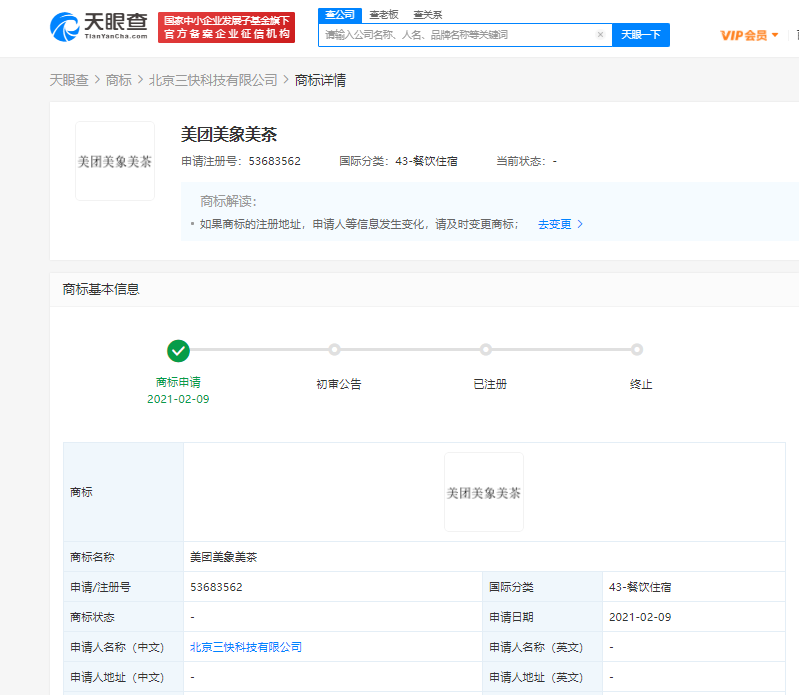Image resolution: width=799 pixels, height=695 pixels.
Task: Select the 2021-02-09 date under 商标申请
Action: coord(178,399)
